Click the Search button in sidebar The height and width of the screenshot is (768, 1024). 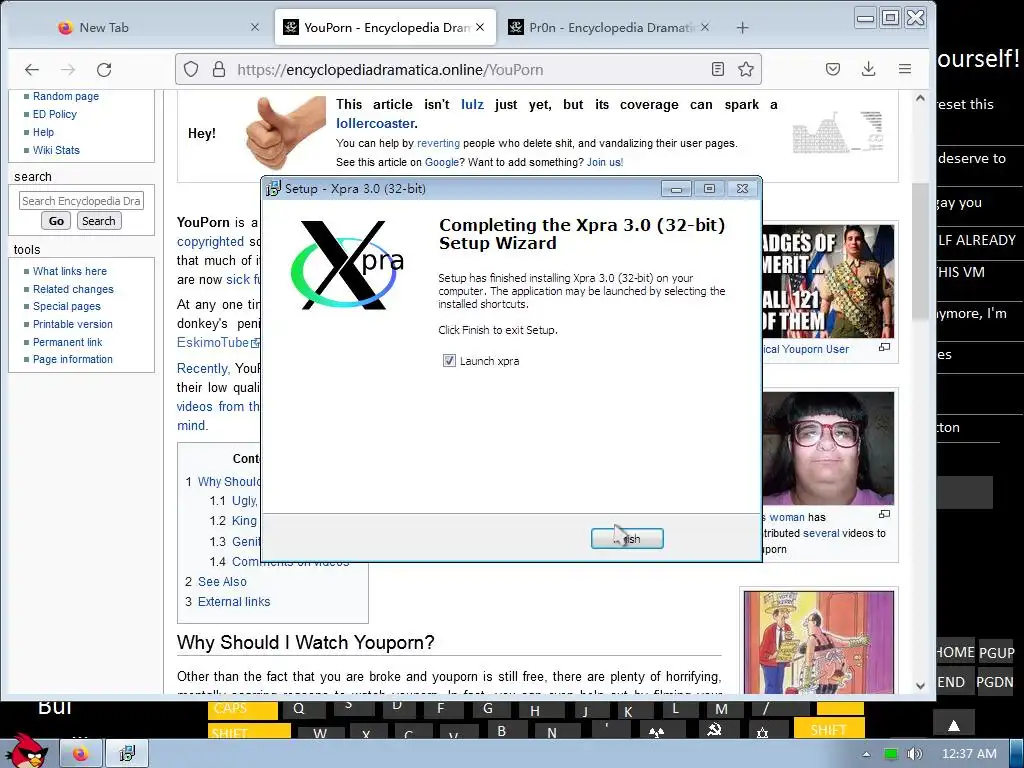[x=99, y=221]
